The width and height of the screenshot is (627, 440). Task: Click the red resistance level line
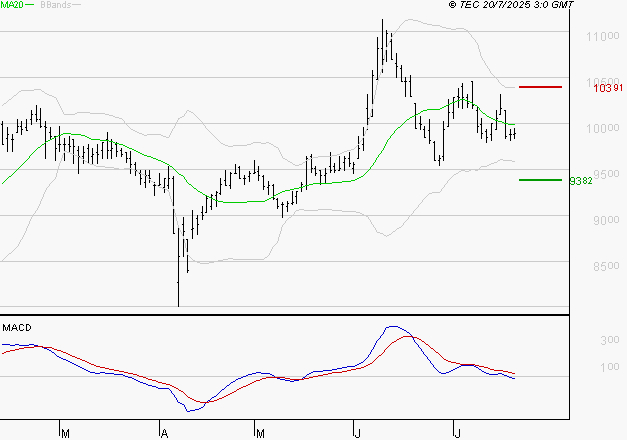(x=540, y=87)
